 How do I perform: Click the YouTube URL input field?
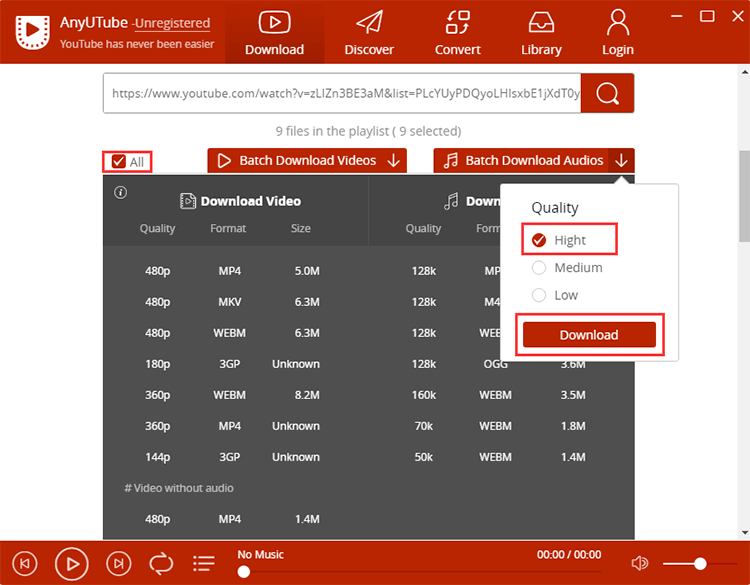click(x=342, y=93)
